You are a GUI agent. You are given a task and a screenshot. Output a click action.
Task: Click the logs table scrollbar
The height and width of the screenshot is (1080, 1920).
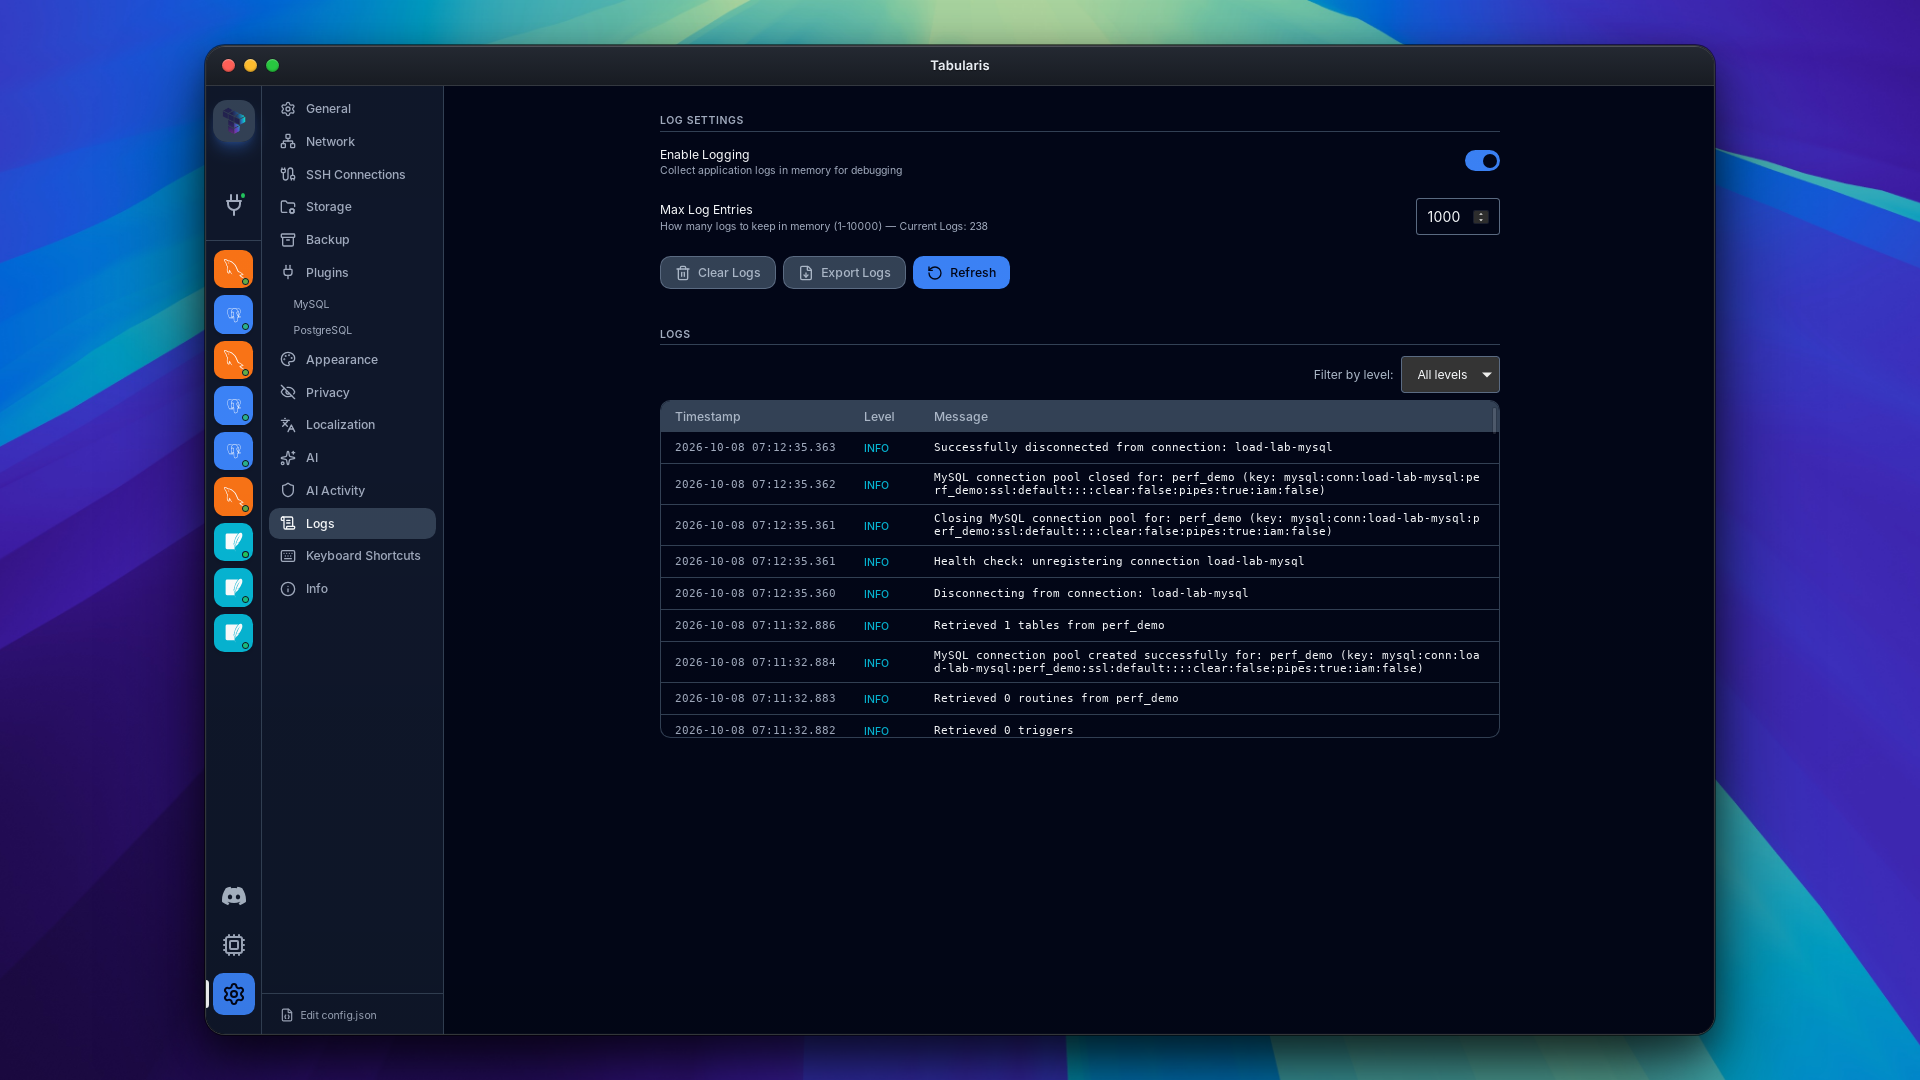coord(1495,420)
